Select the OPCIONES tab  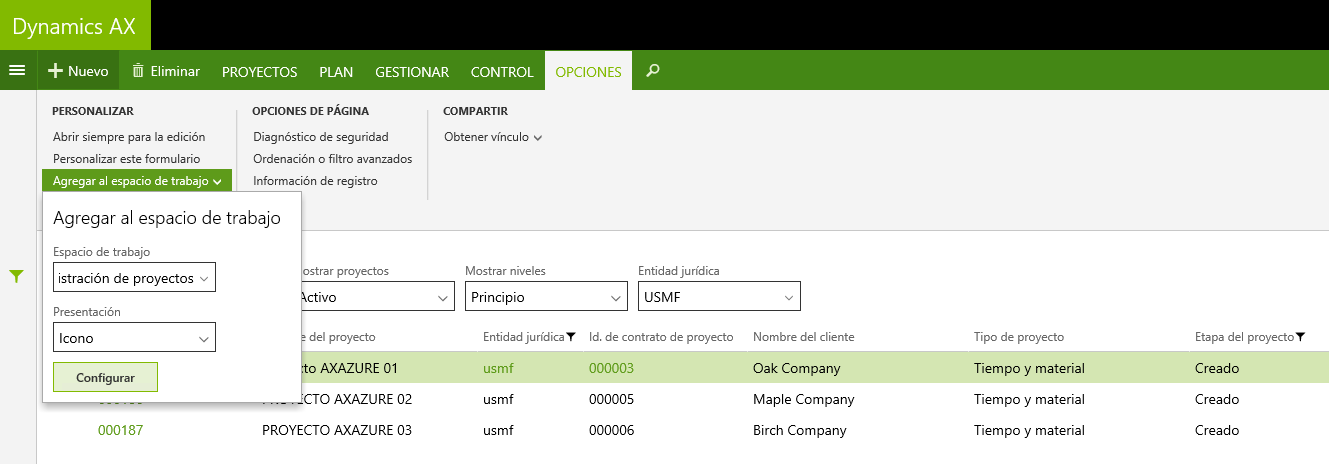point(588,72)
